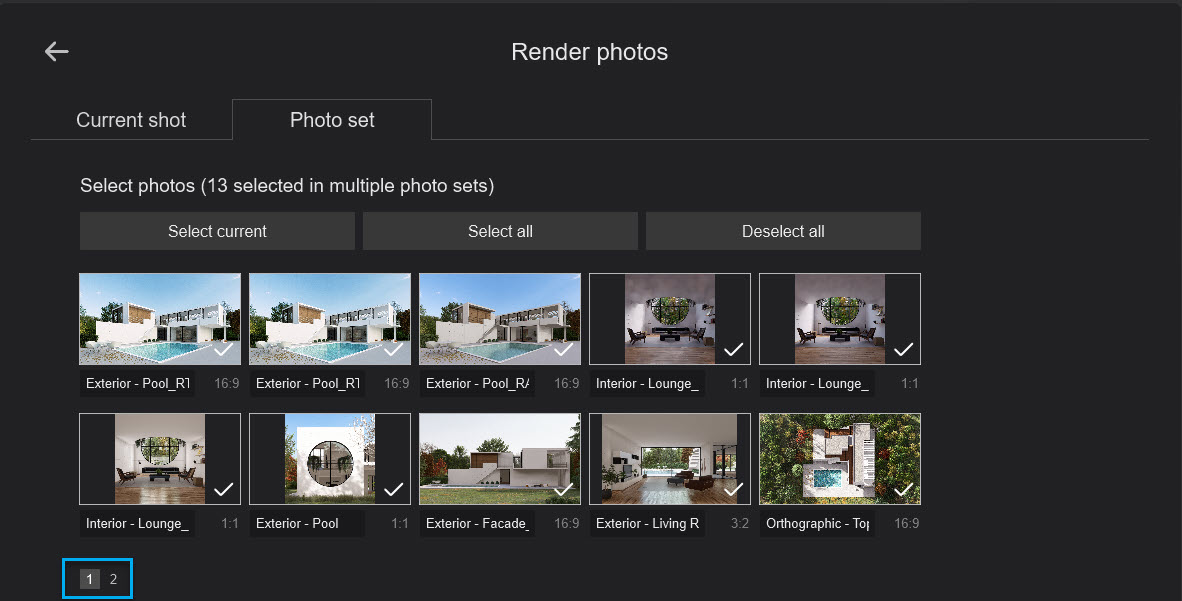Toggle checkmark on the Orthographic top view photo
The image size is (1182, 601).
coord(904,489)
